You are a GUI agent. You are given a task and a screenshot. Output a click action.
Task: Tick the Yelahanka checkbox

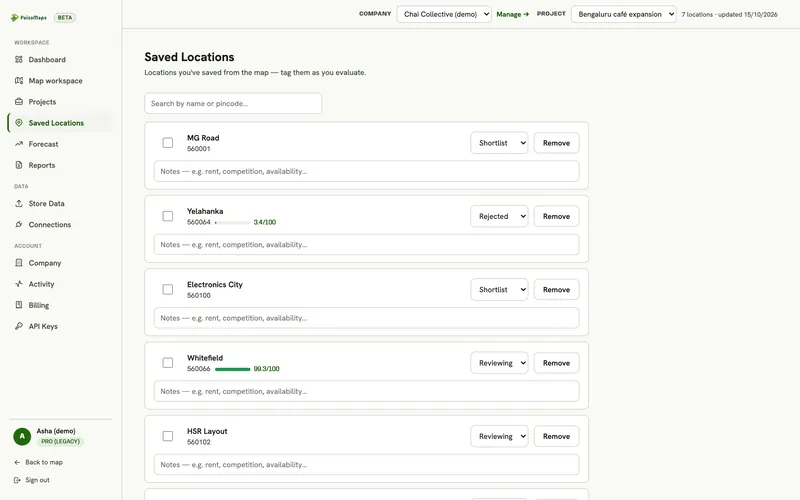point(167,216)
